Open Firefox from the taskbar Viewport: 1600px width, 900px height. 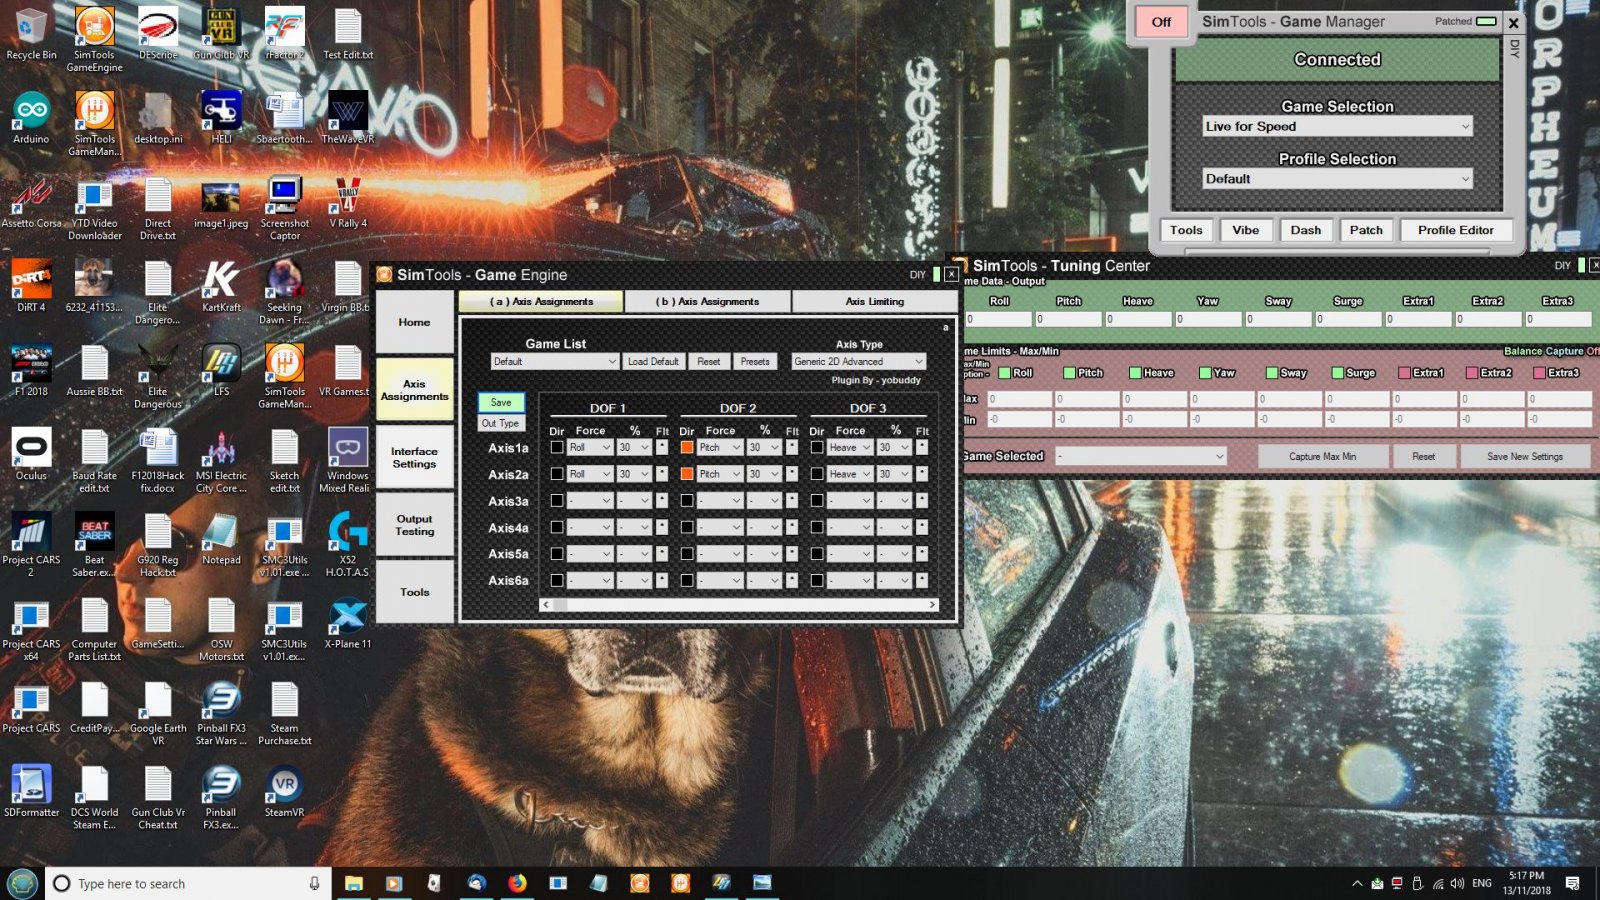(517, 883)
